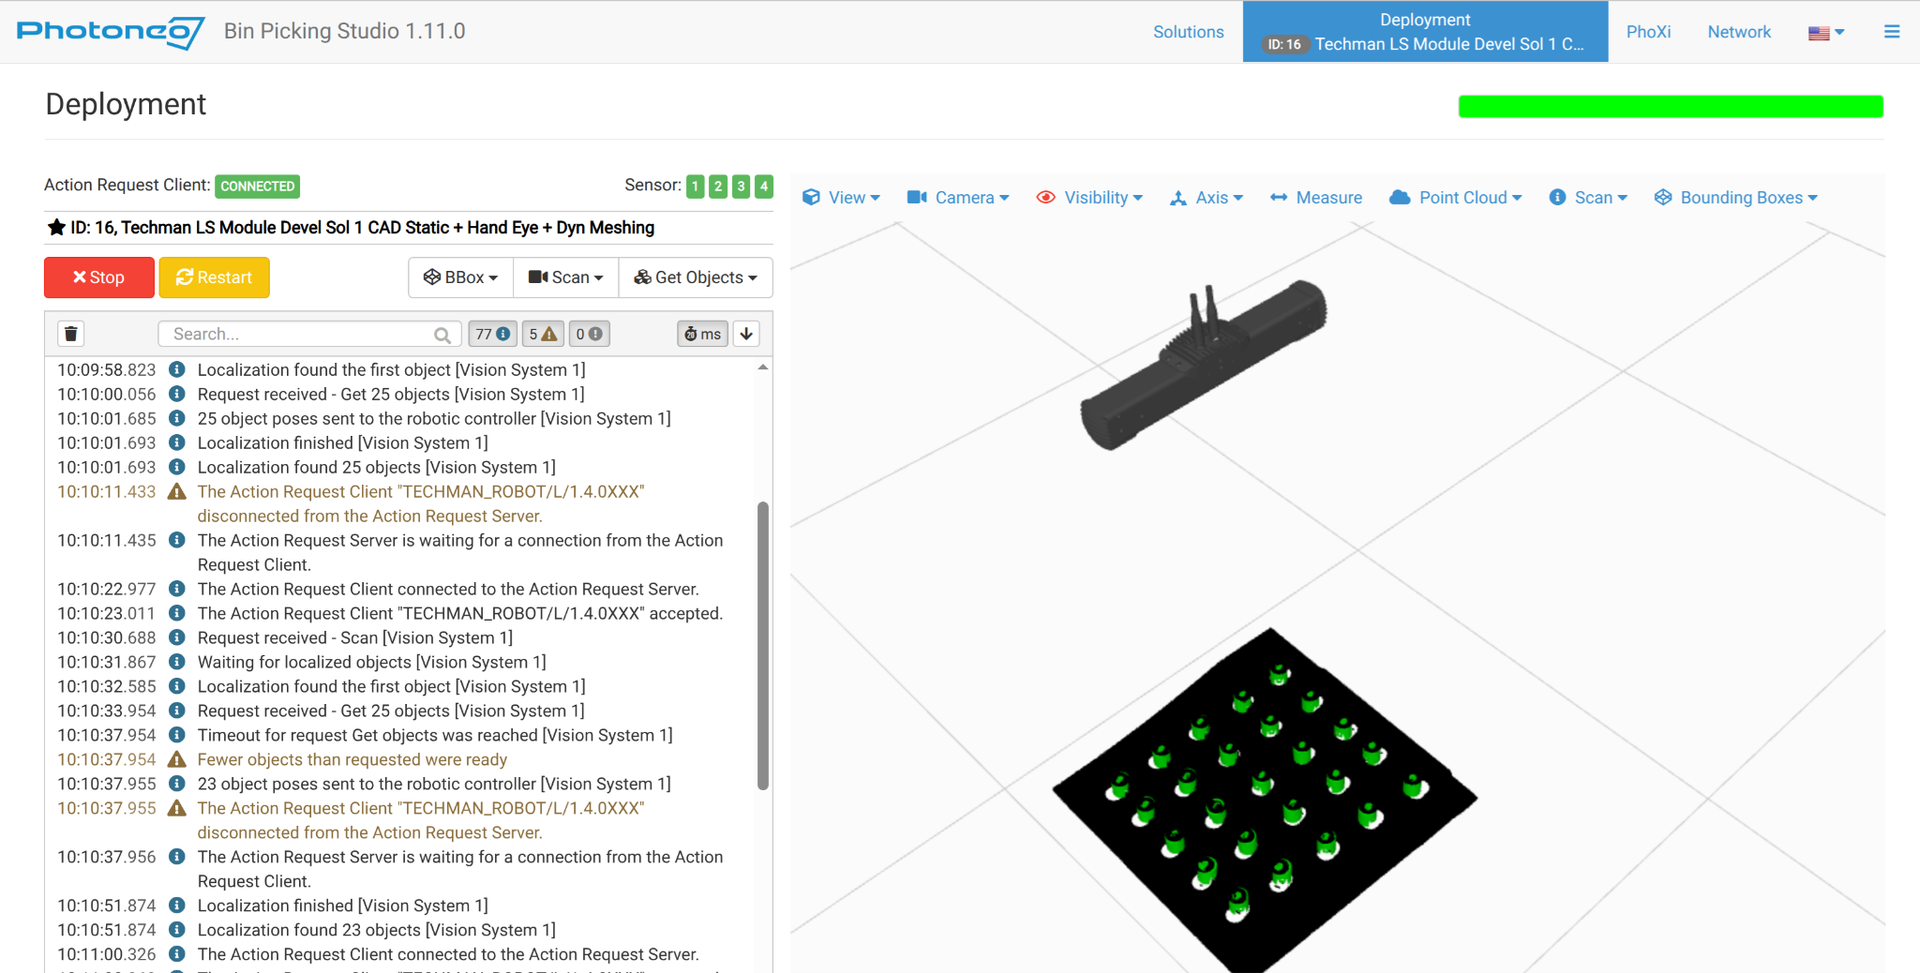The image size is (1920, 973).
Task: Toggle the ms timestamp display
Action: tap(702, 334)
